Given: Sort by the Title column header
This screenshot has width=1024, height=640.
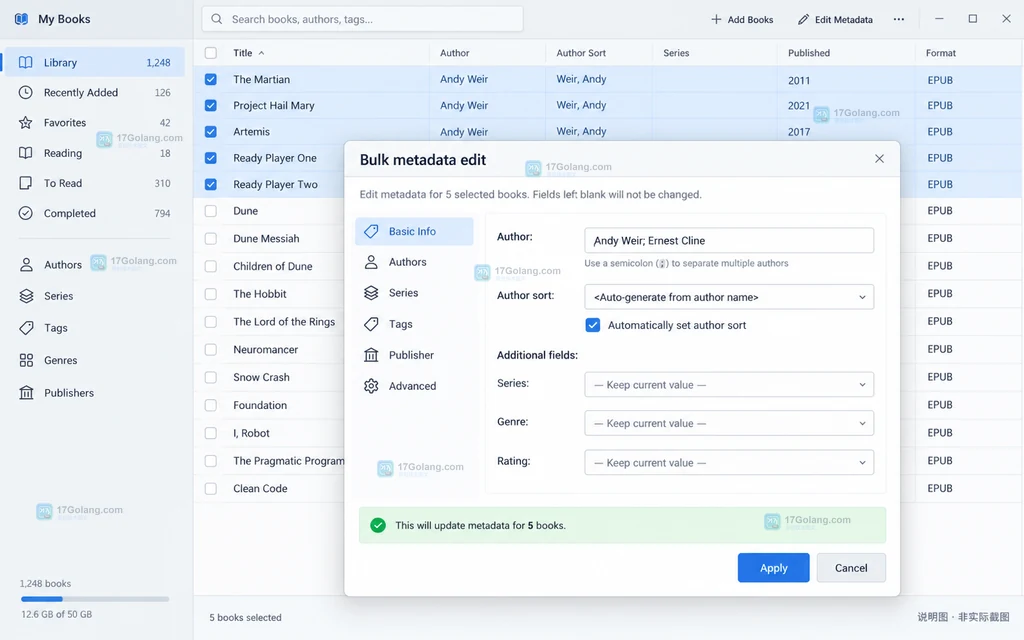Looking at the screenshot, I should (248, 53).
